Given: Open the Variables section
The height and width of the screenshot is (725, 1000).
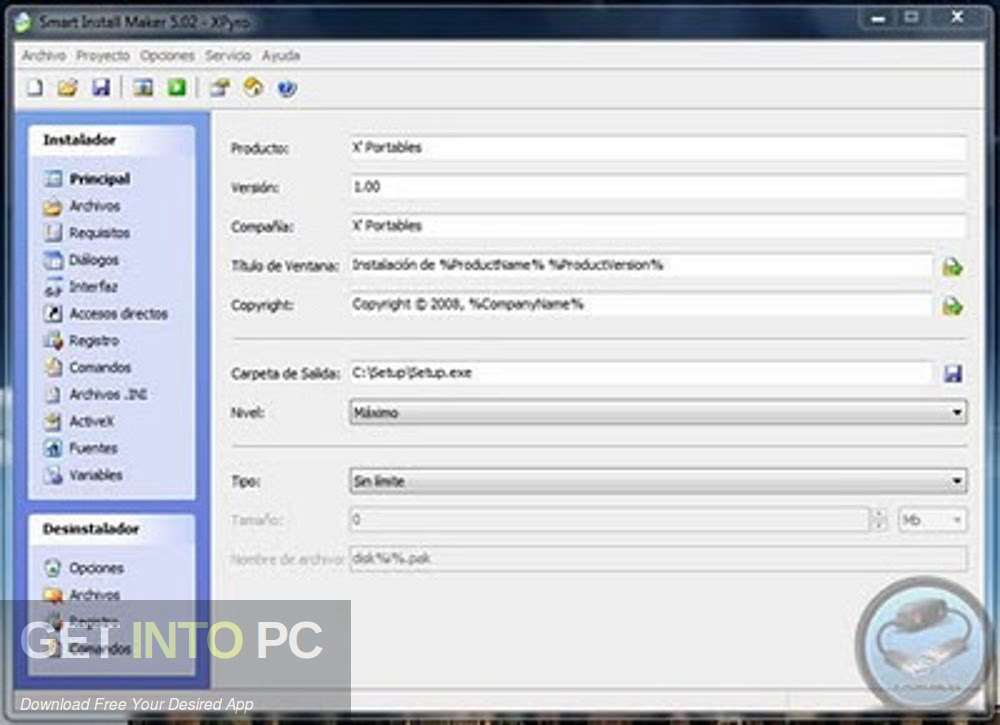Looking at the screenshot, I should tap(83, 475).
